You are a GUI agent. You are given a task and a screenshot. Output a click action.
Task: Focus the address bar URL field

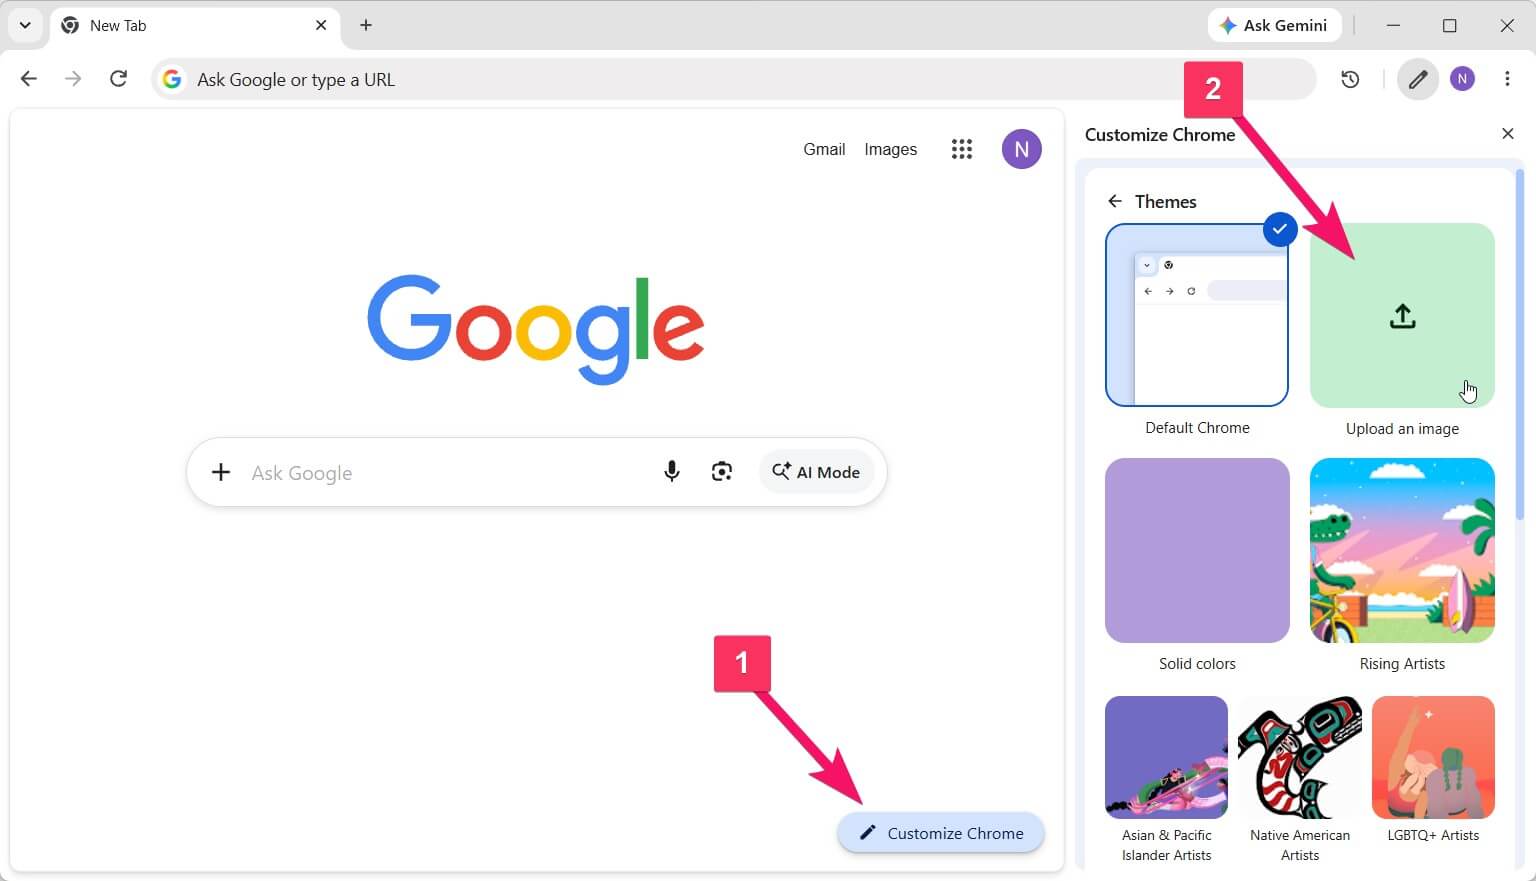(x=733, y=79)
